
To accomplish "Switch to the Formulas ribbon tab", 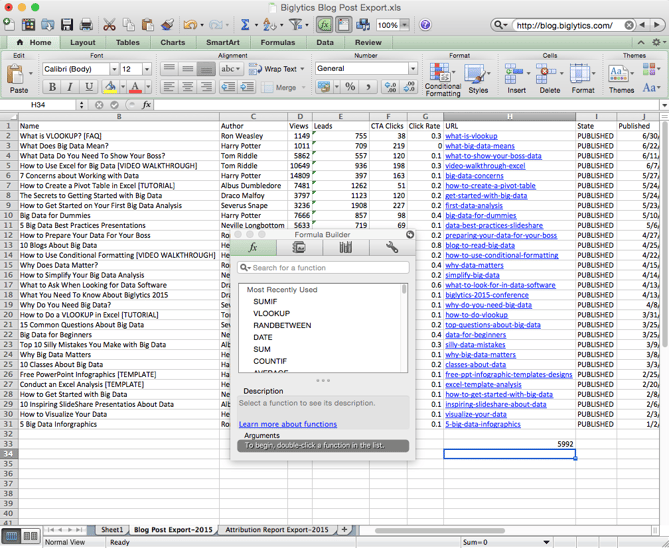I will click(278, 43).
